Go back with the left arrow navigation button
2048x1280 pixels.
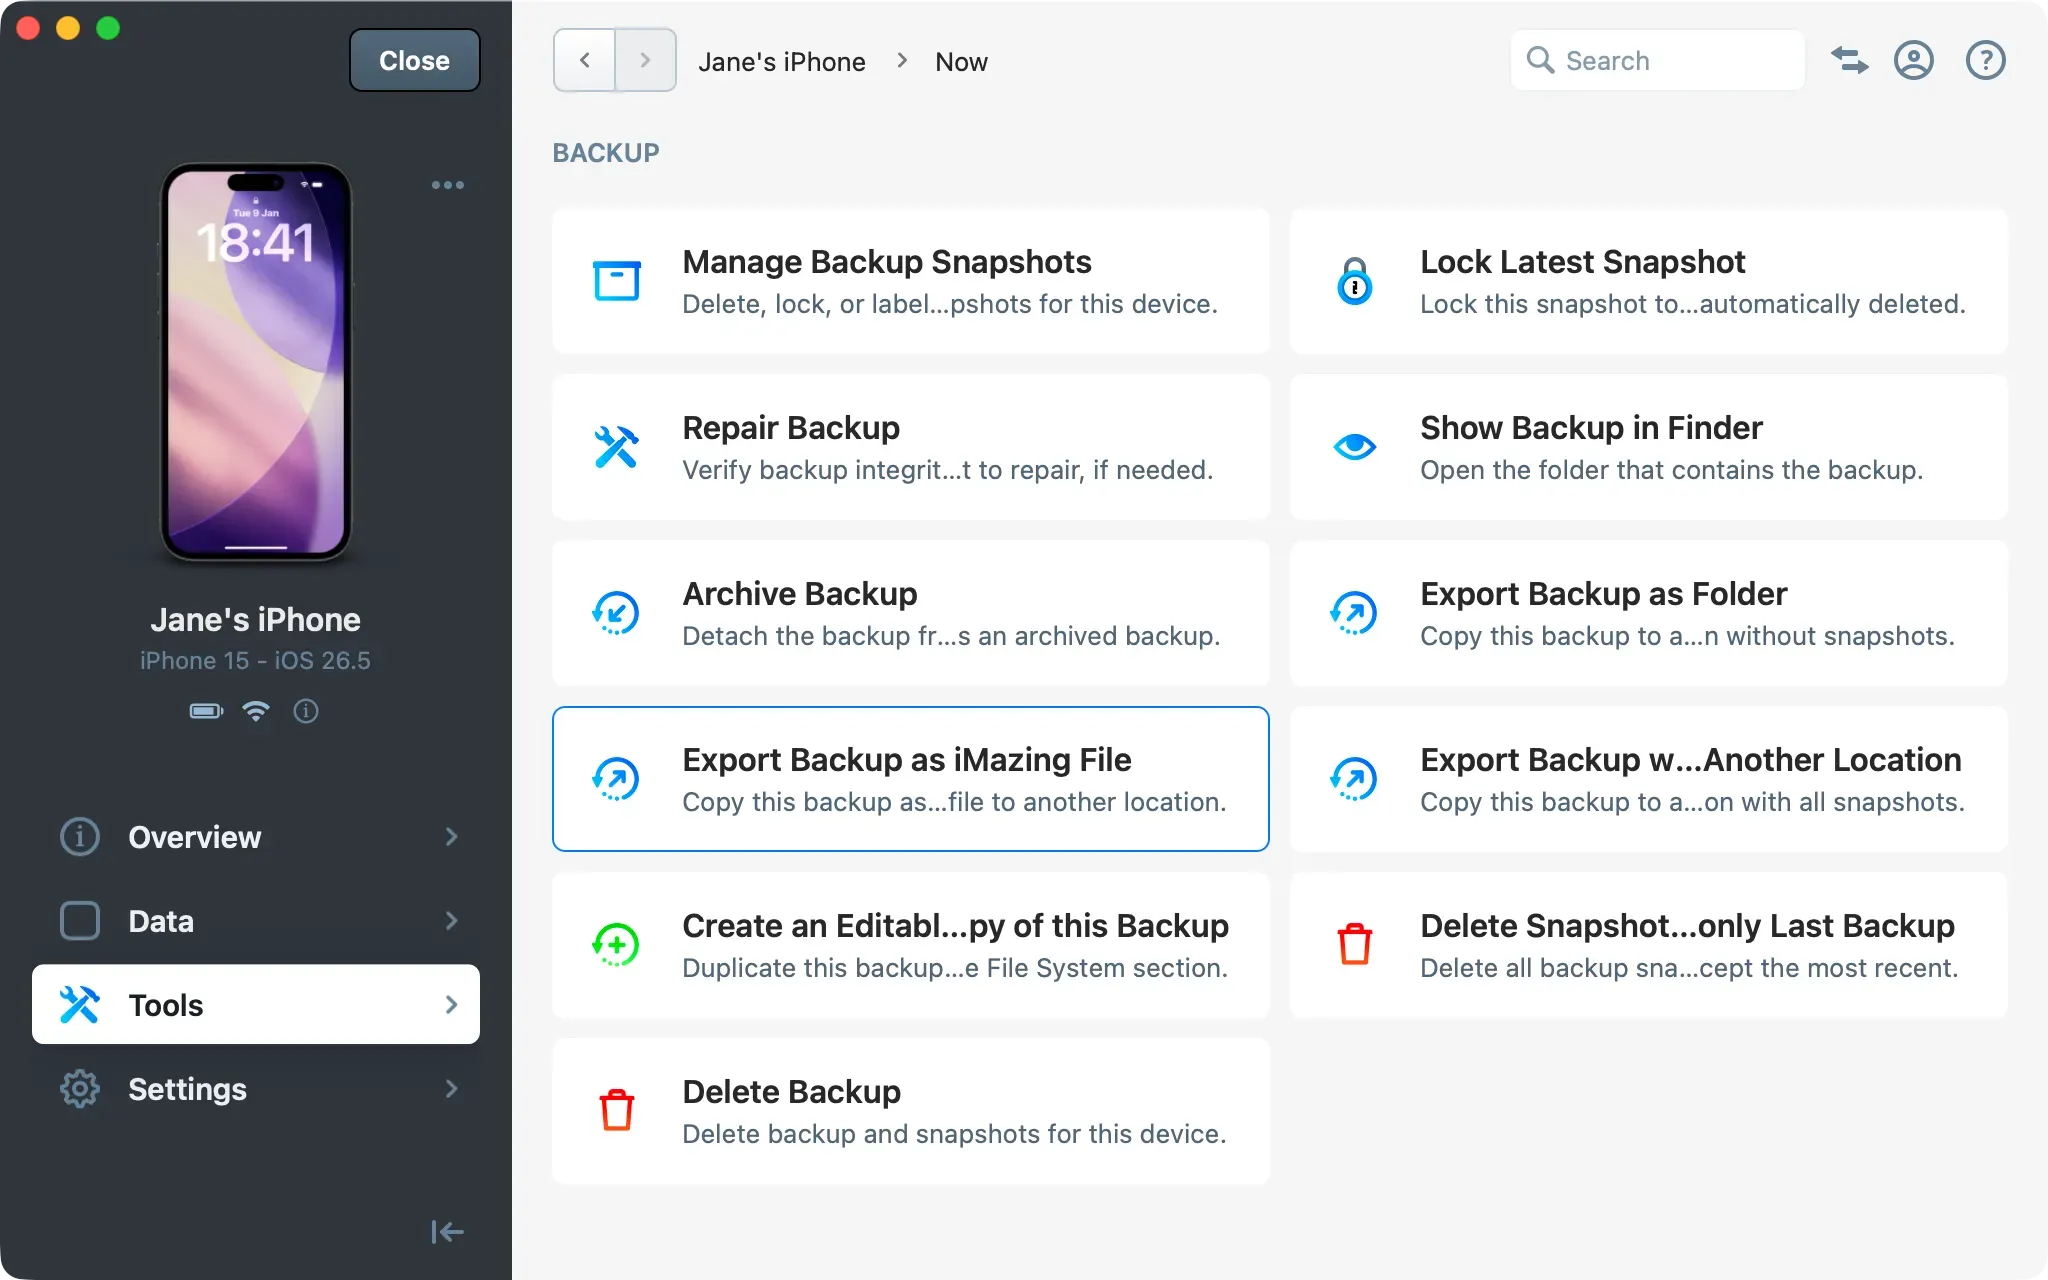coord(584,61)
